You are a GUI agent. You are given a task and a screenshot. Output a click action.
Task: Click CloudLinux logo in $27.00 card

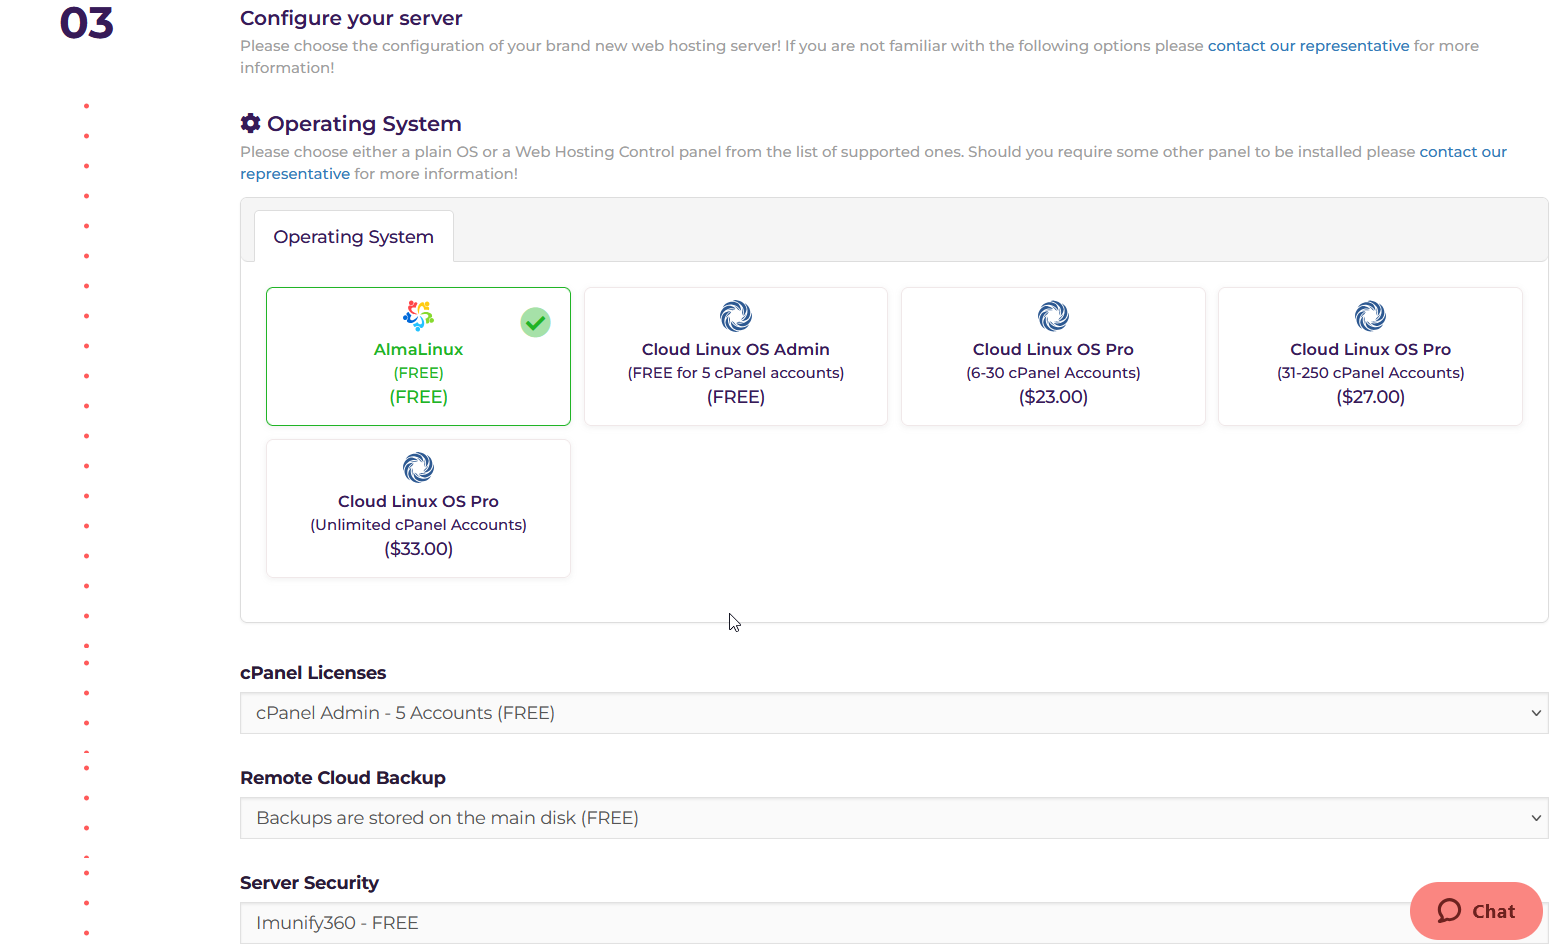click(x=1370, y=316)
